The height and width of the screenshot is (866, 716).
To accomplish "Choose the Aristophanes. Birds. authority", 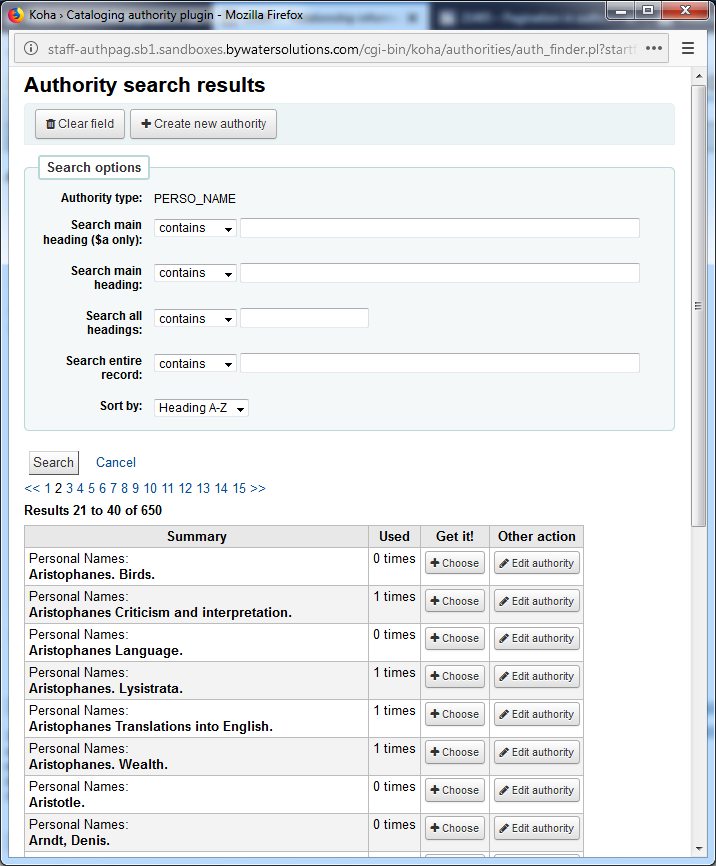I will click(454, 563).
